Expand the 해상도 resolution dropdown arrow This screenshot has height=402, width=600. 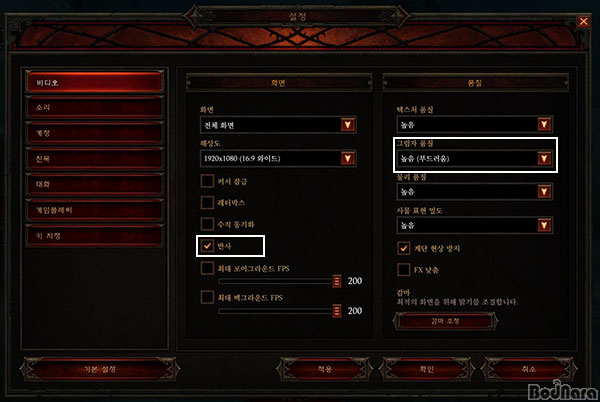347,158
